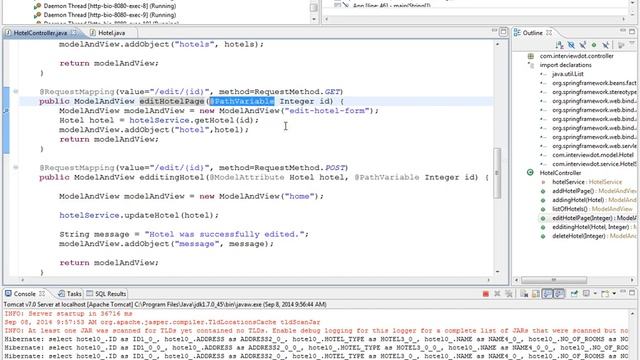Click "Hotel was successfully edited." string
This screenshot has height=360, width=640.
224,234
